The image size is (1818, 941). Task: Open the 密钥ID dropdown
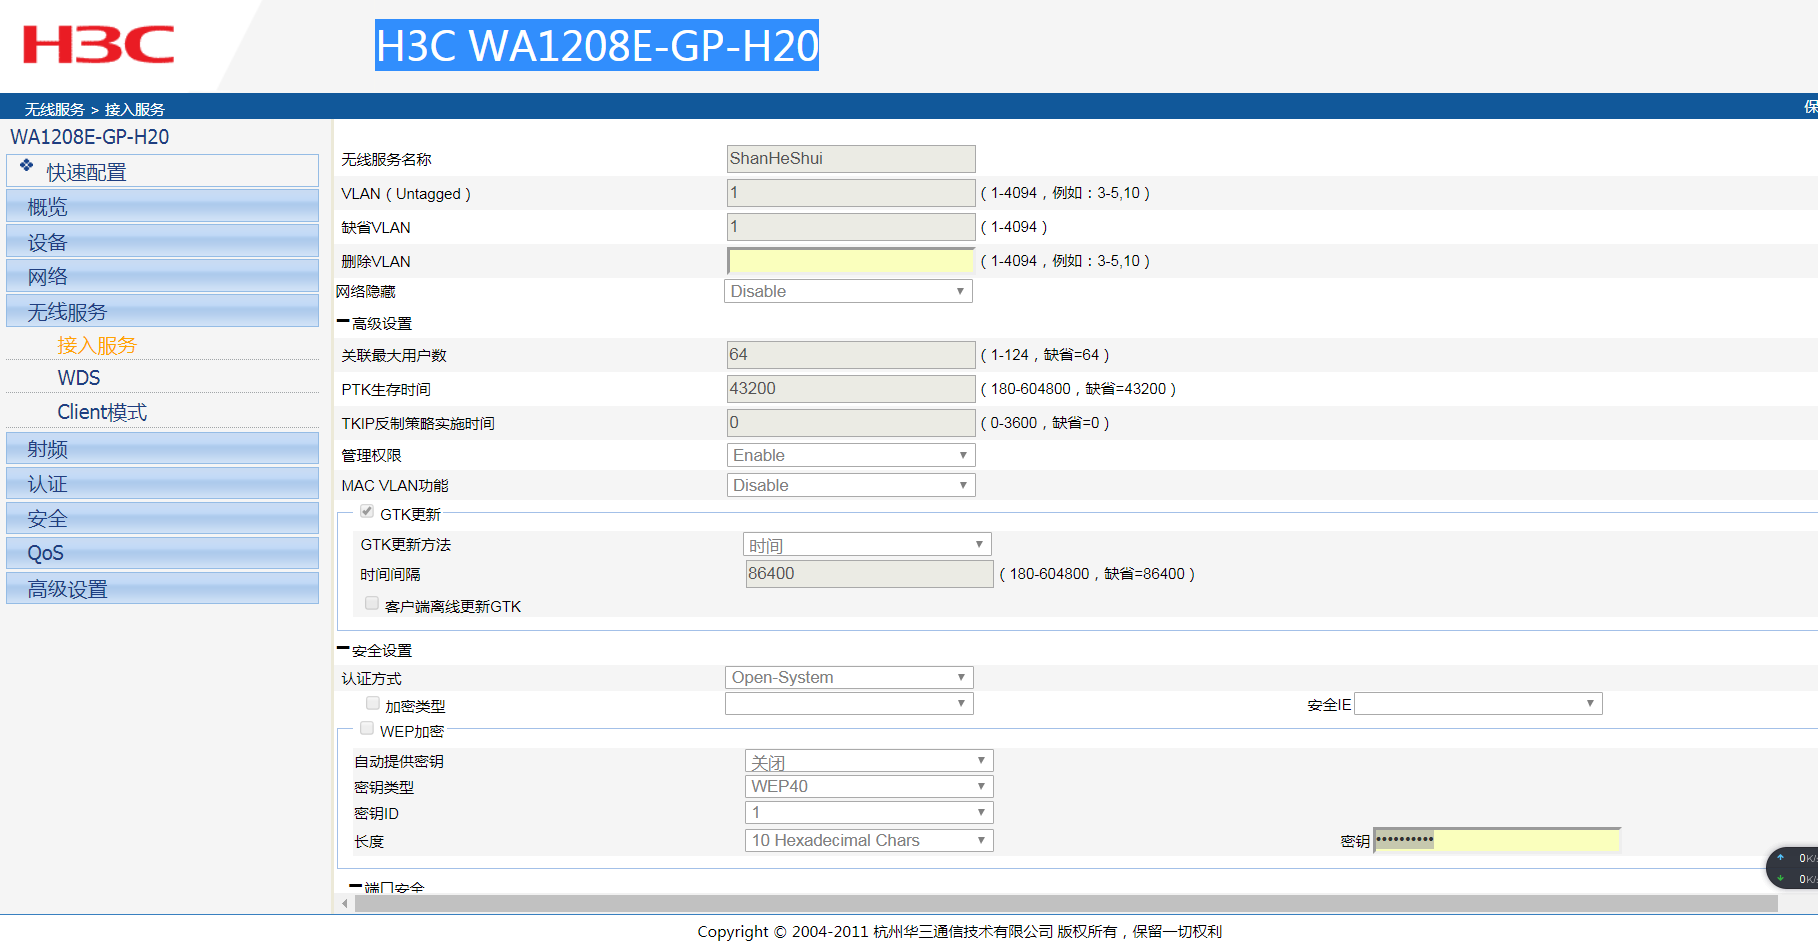(x=869, y=812)
